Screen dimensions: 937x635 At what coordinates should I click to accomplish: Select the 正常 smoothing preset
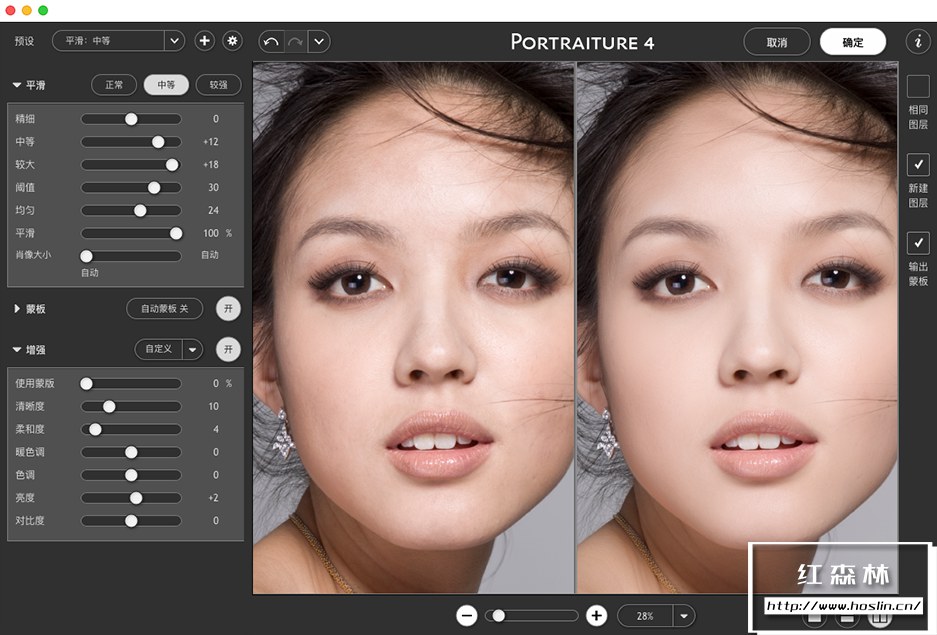click(x=114, y=85)
